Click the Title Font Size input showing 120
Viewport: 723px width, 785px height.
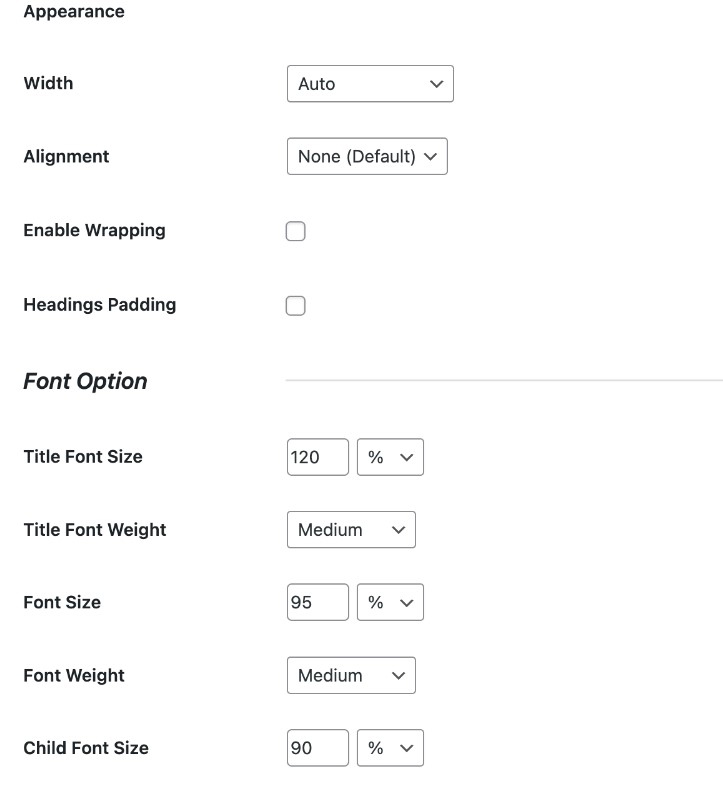[317, 457]
